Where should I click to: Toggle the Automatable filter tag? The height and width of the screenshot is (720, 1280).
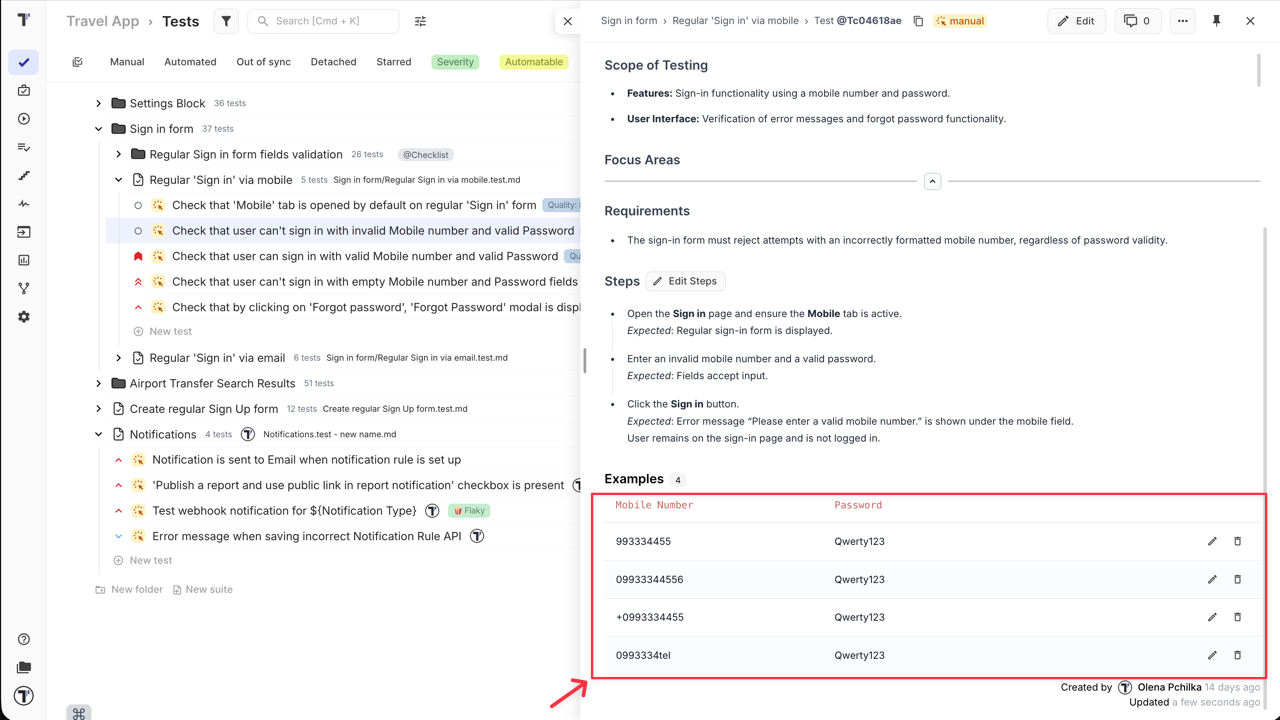pos(533,62)
